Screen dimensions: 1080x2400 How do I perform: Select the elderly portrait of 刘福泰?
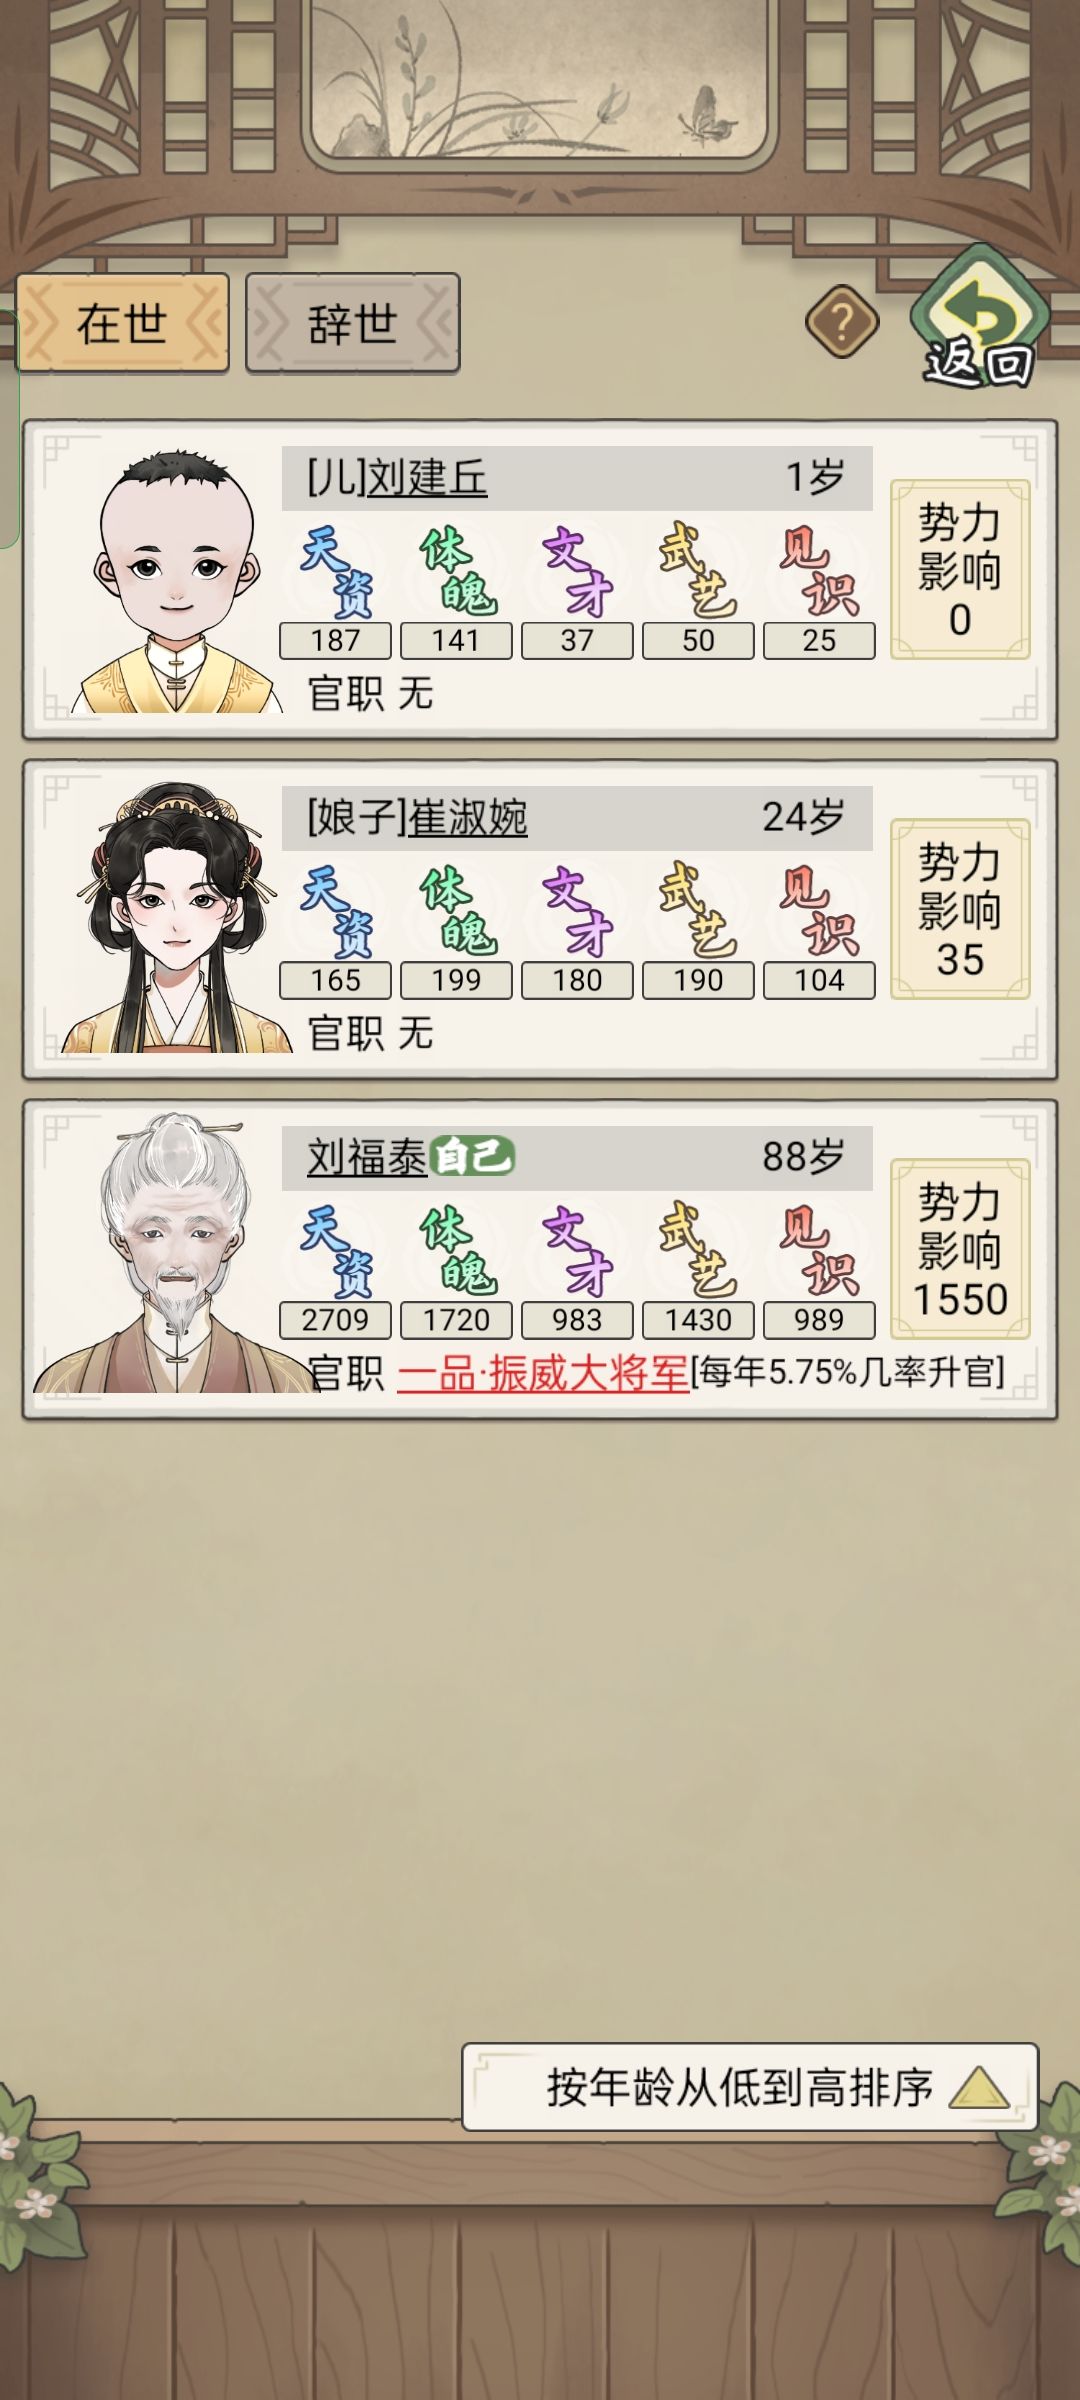175,1254
